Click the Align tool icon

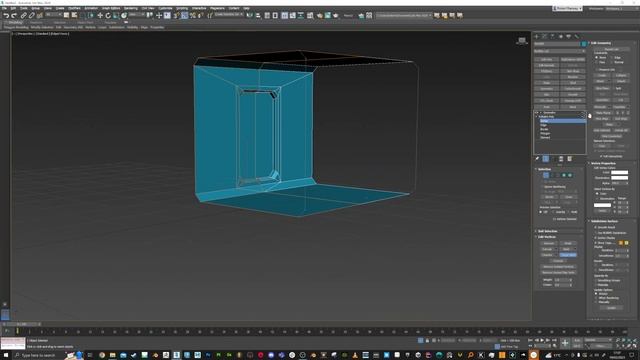coord(258,16)
